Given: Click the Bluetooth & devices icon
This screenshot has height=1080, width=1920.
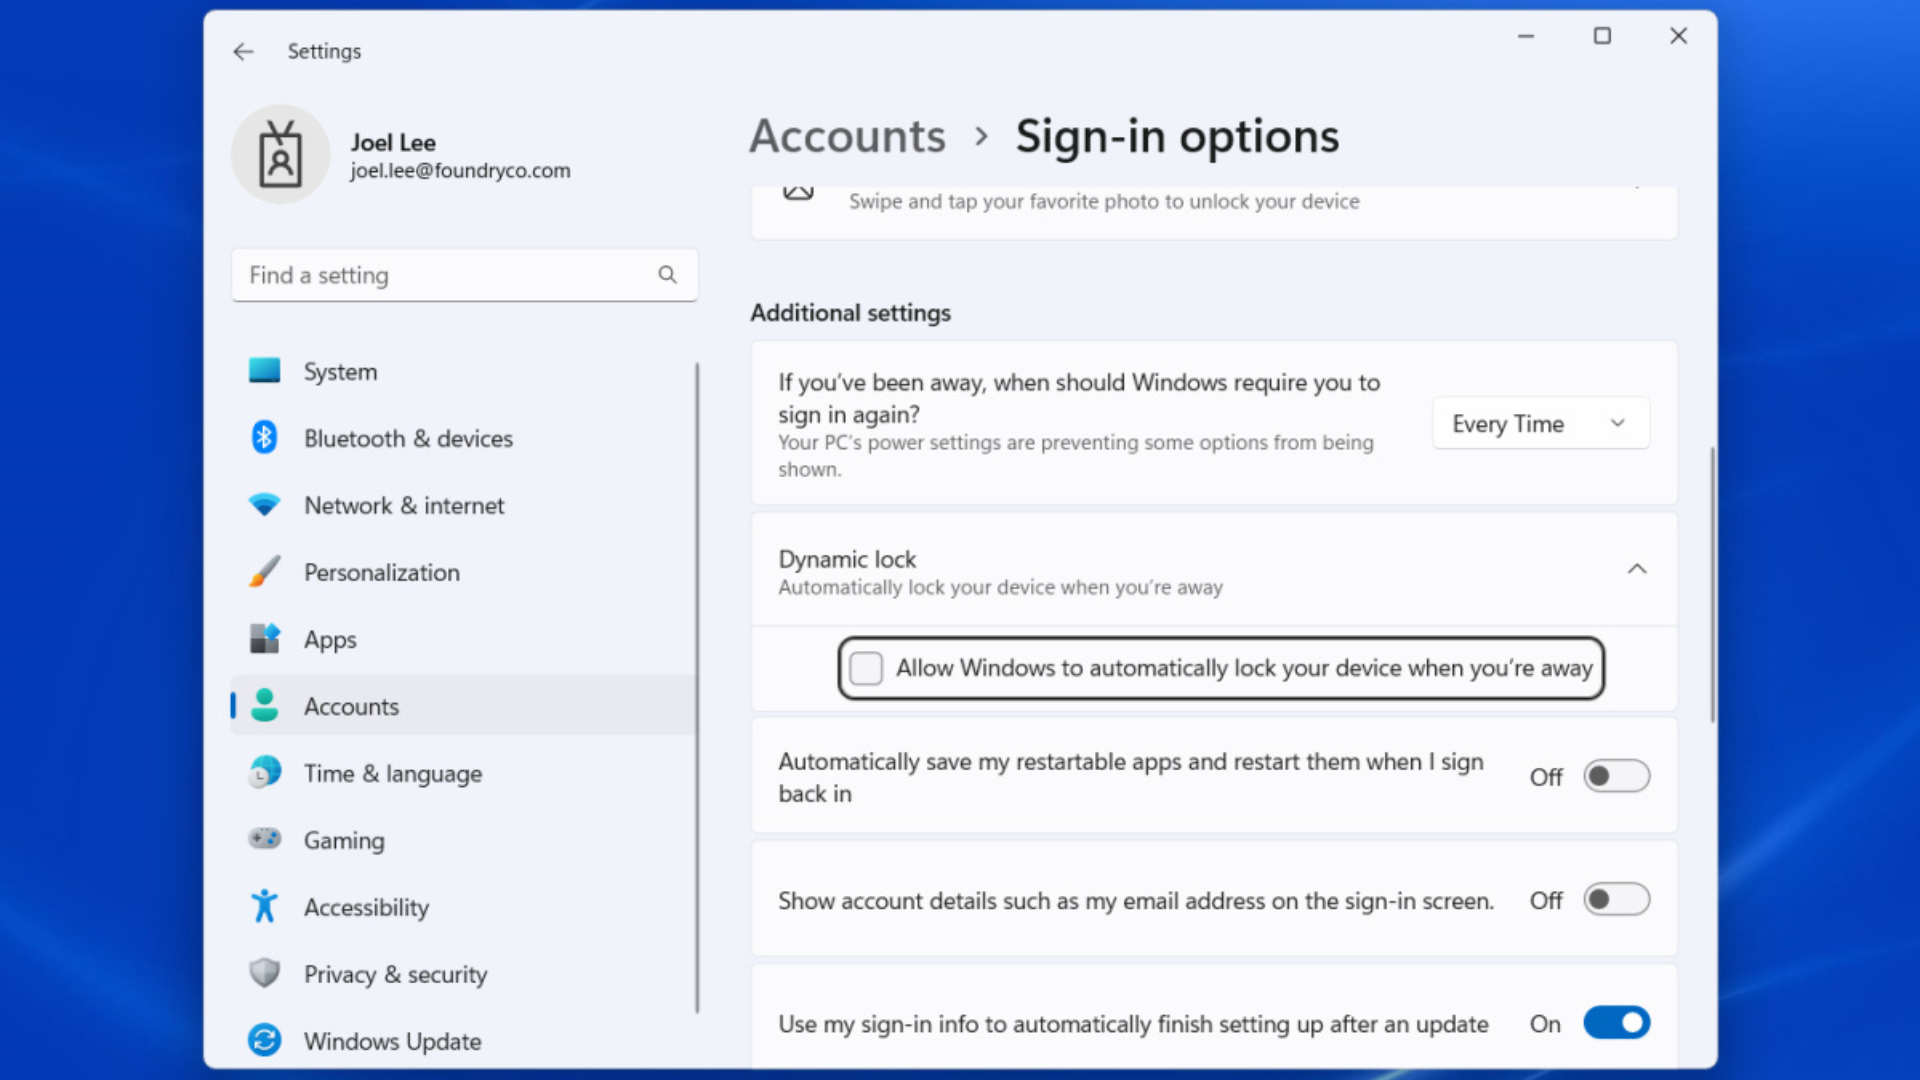Looking at the screenshot, I should 264,438.
